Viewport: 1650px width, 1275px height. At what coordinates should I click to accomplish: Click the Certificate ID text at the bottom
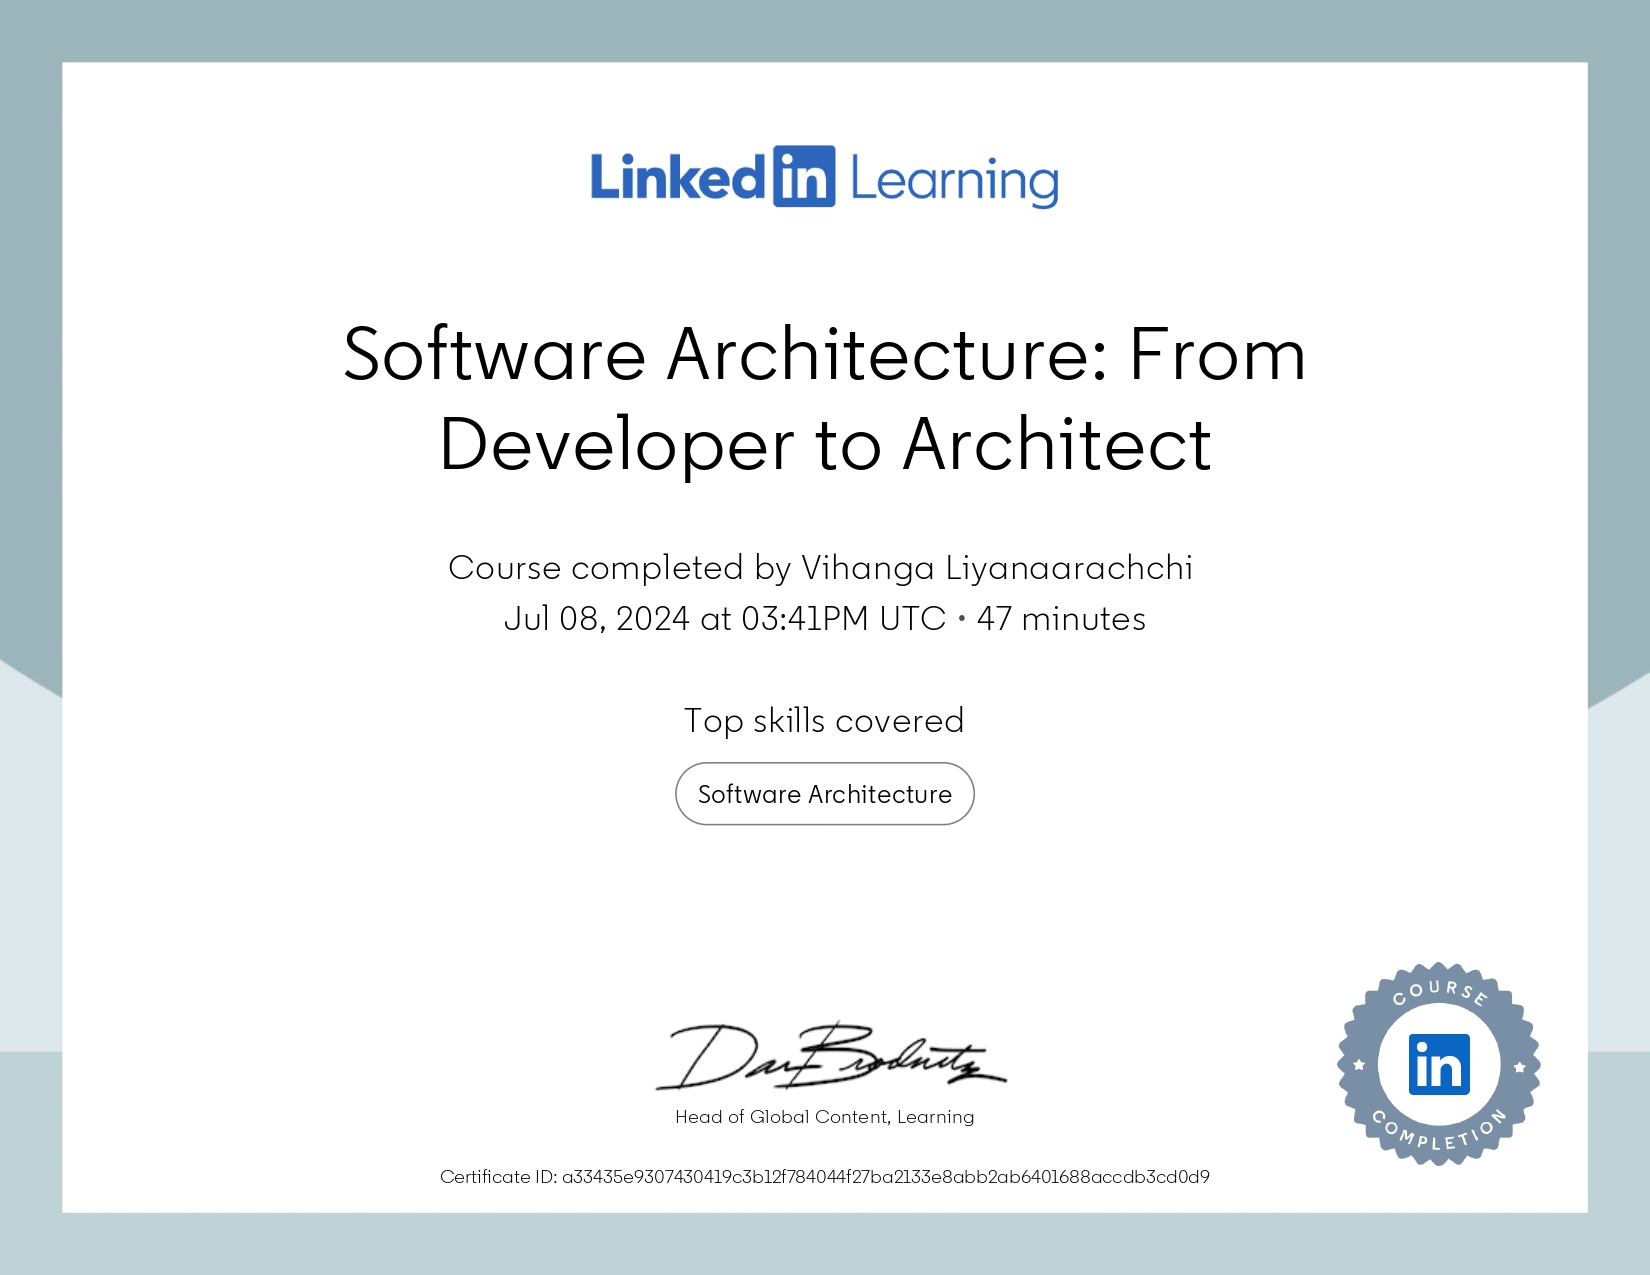click(825, 1178)
